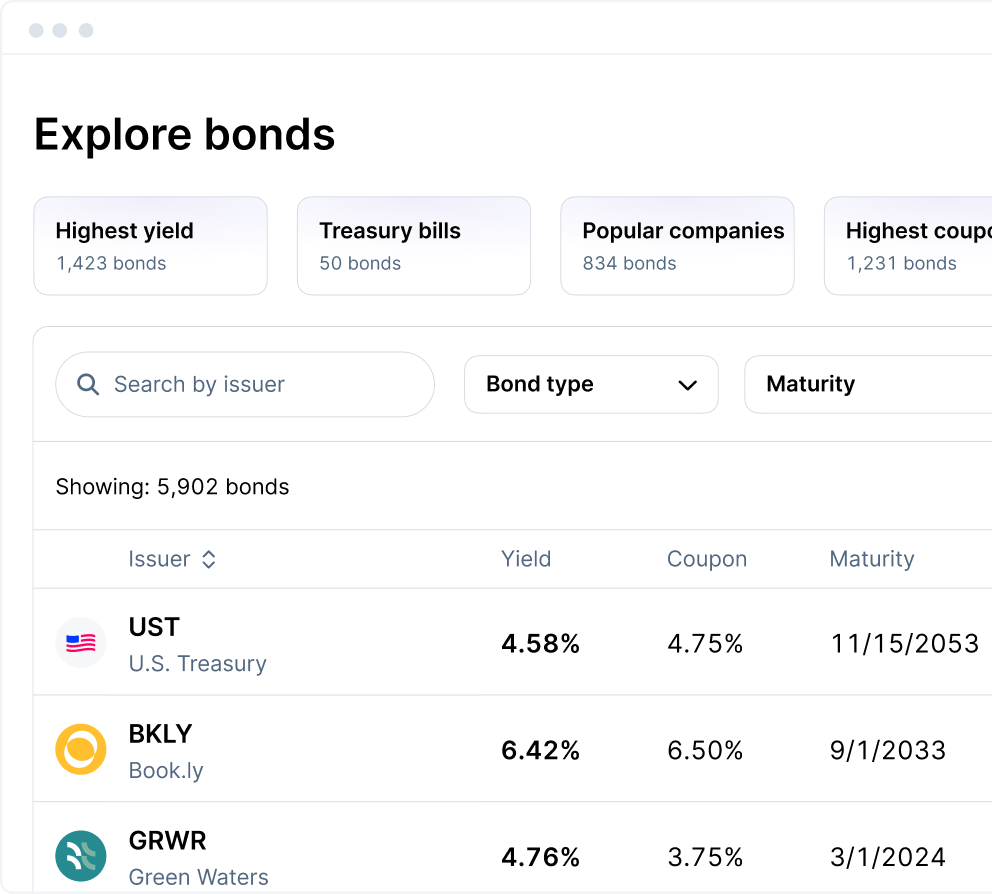The width and height of the screenshot is (992, 894).
Task: Click the 834 bonds count
Action: click(x=629, y=263)
